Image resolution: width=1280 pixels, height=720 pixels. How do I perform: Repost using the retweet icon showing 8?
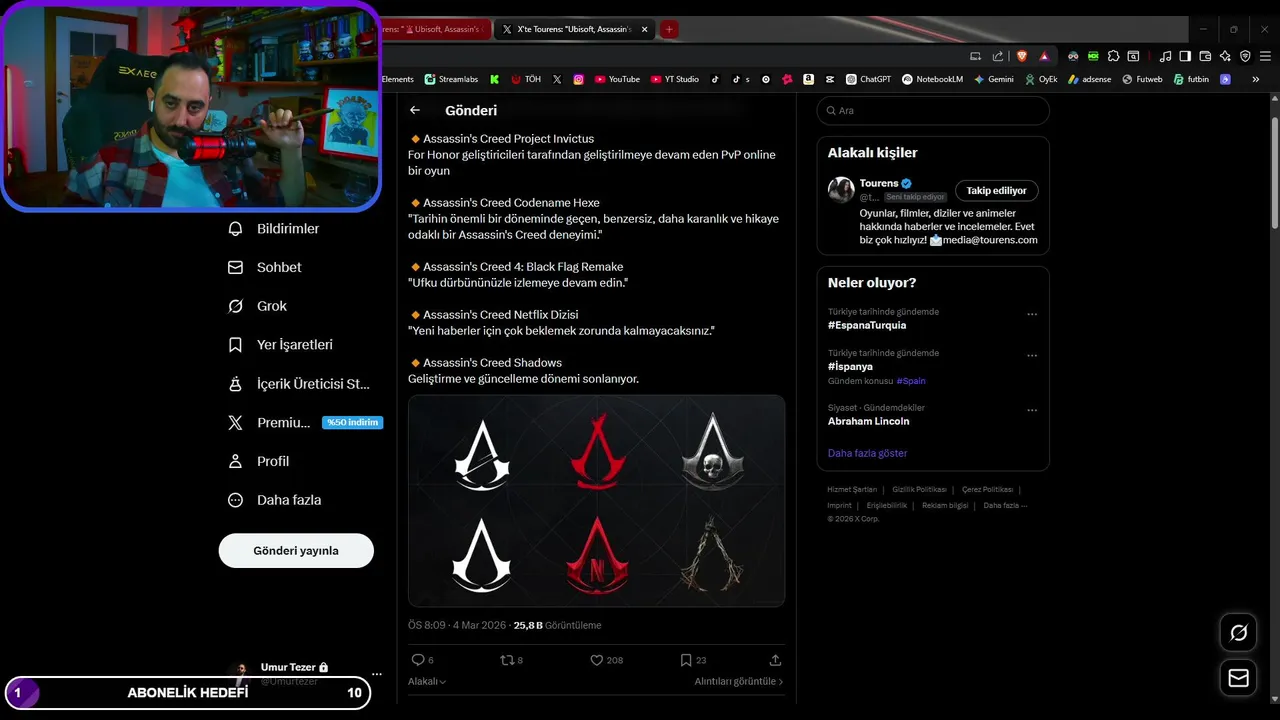coord(511,660)
